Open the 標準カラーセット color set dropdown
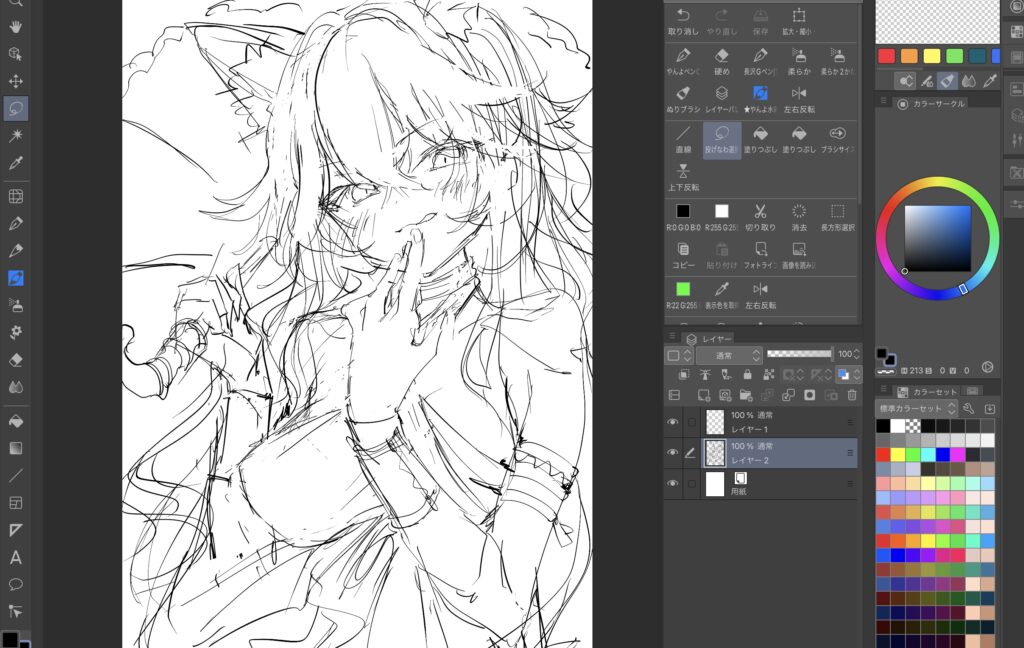This screenshot has height=648, width=1024. pyautogui.click(x=916, y=408)
